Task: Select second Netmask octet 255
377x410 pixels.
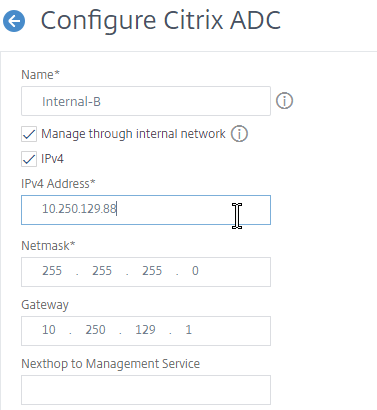Action: 102,271
